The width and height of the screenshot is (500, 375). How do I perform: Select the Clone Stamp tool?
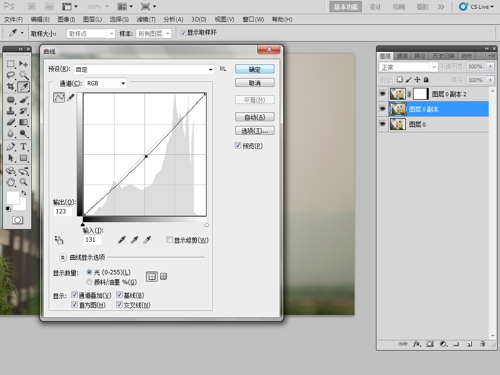[x=11, y=111]
